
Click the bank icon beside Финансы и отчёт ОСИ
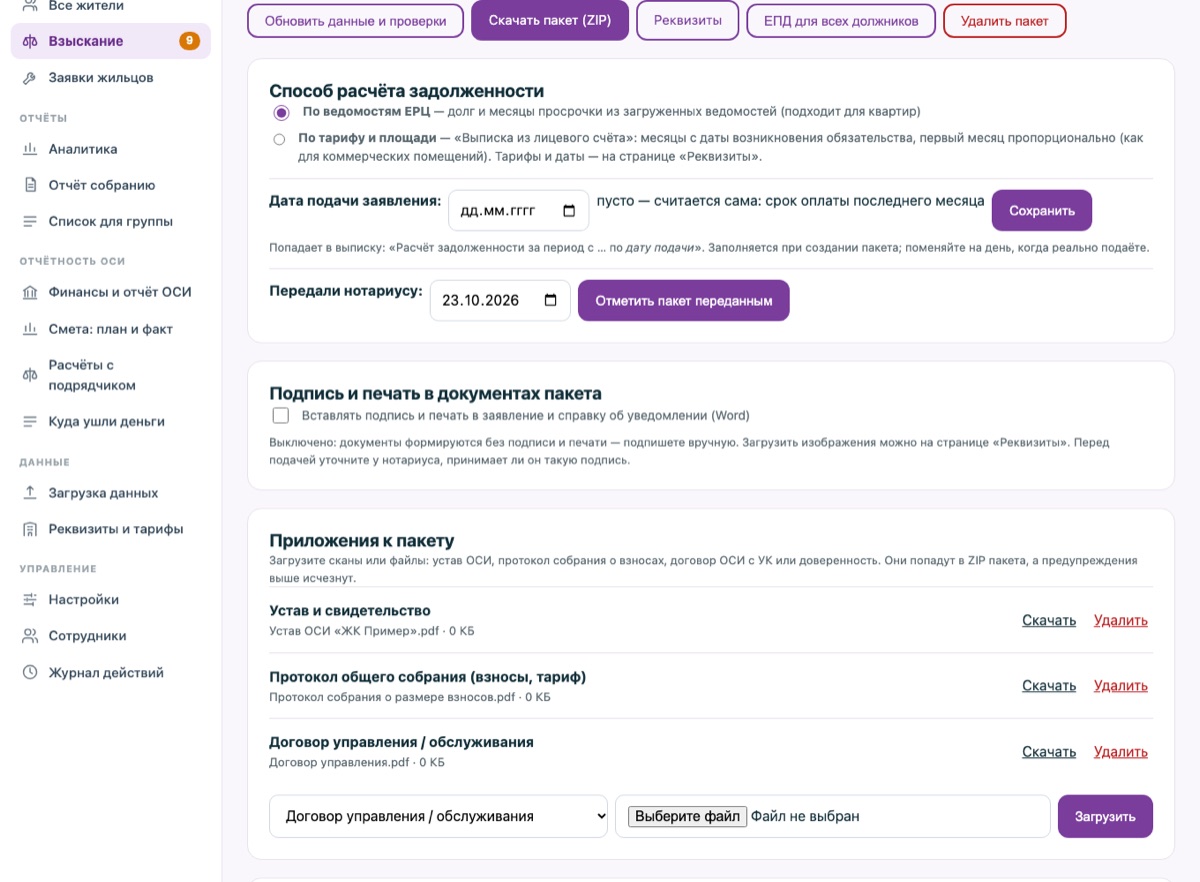click(30, 292)
